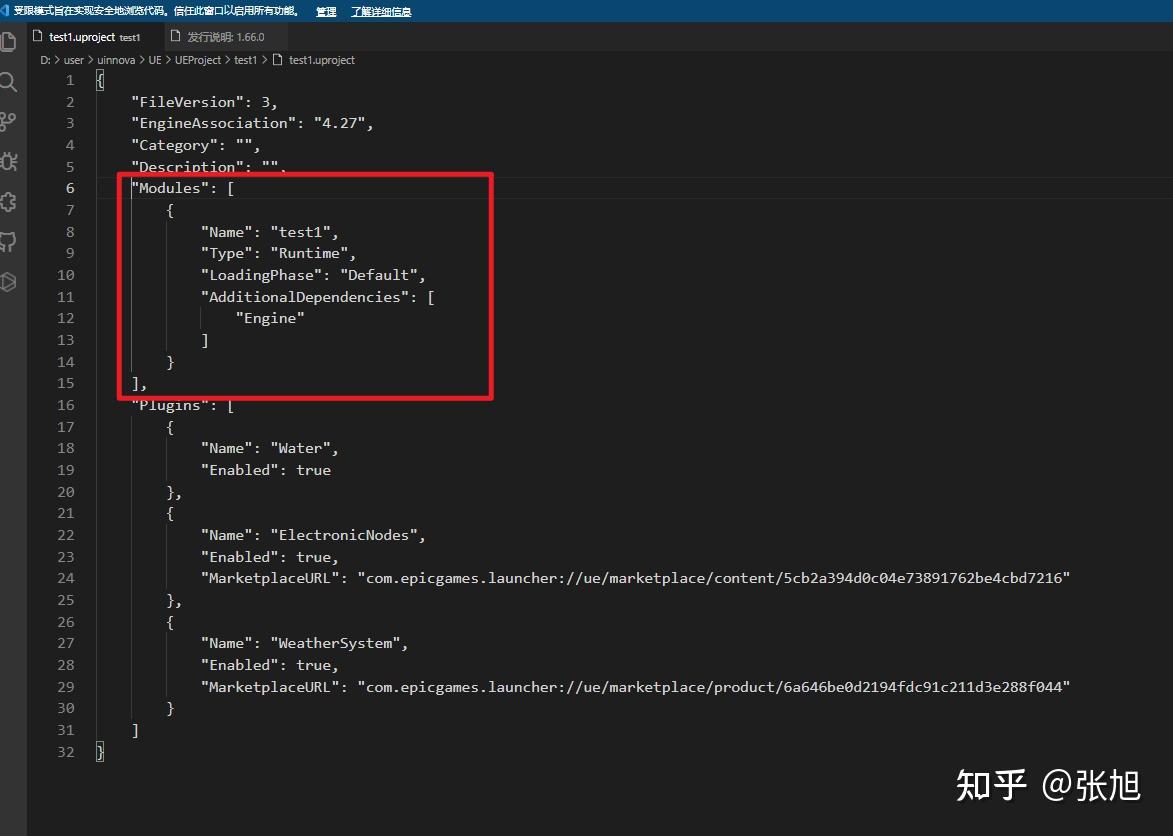Click the restricted mode shield icon in the banner
The width and height of the screenshot is (1173, 836).
coord(8,11)
